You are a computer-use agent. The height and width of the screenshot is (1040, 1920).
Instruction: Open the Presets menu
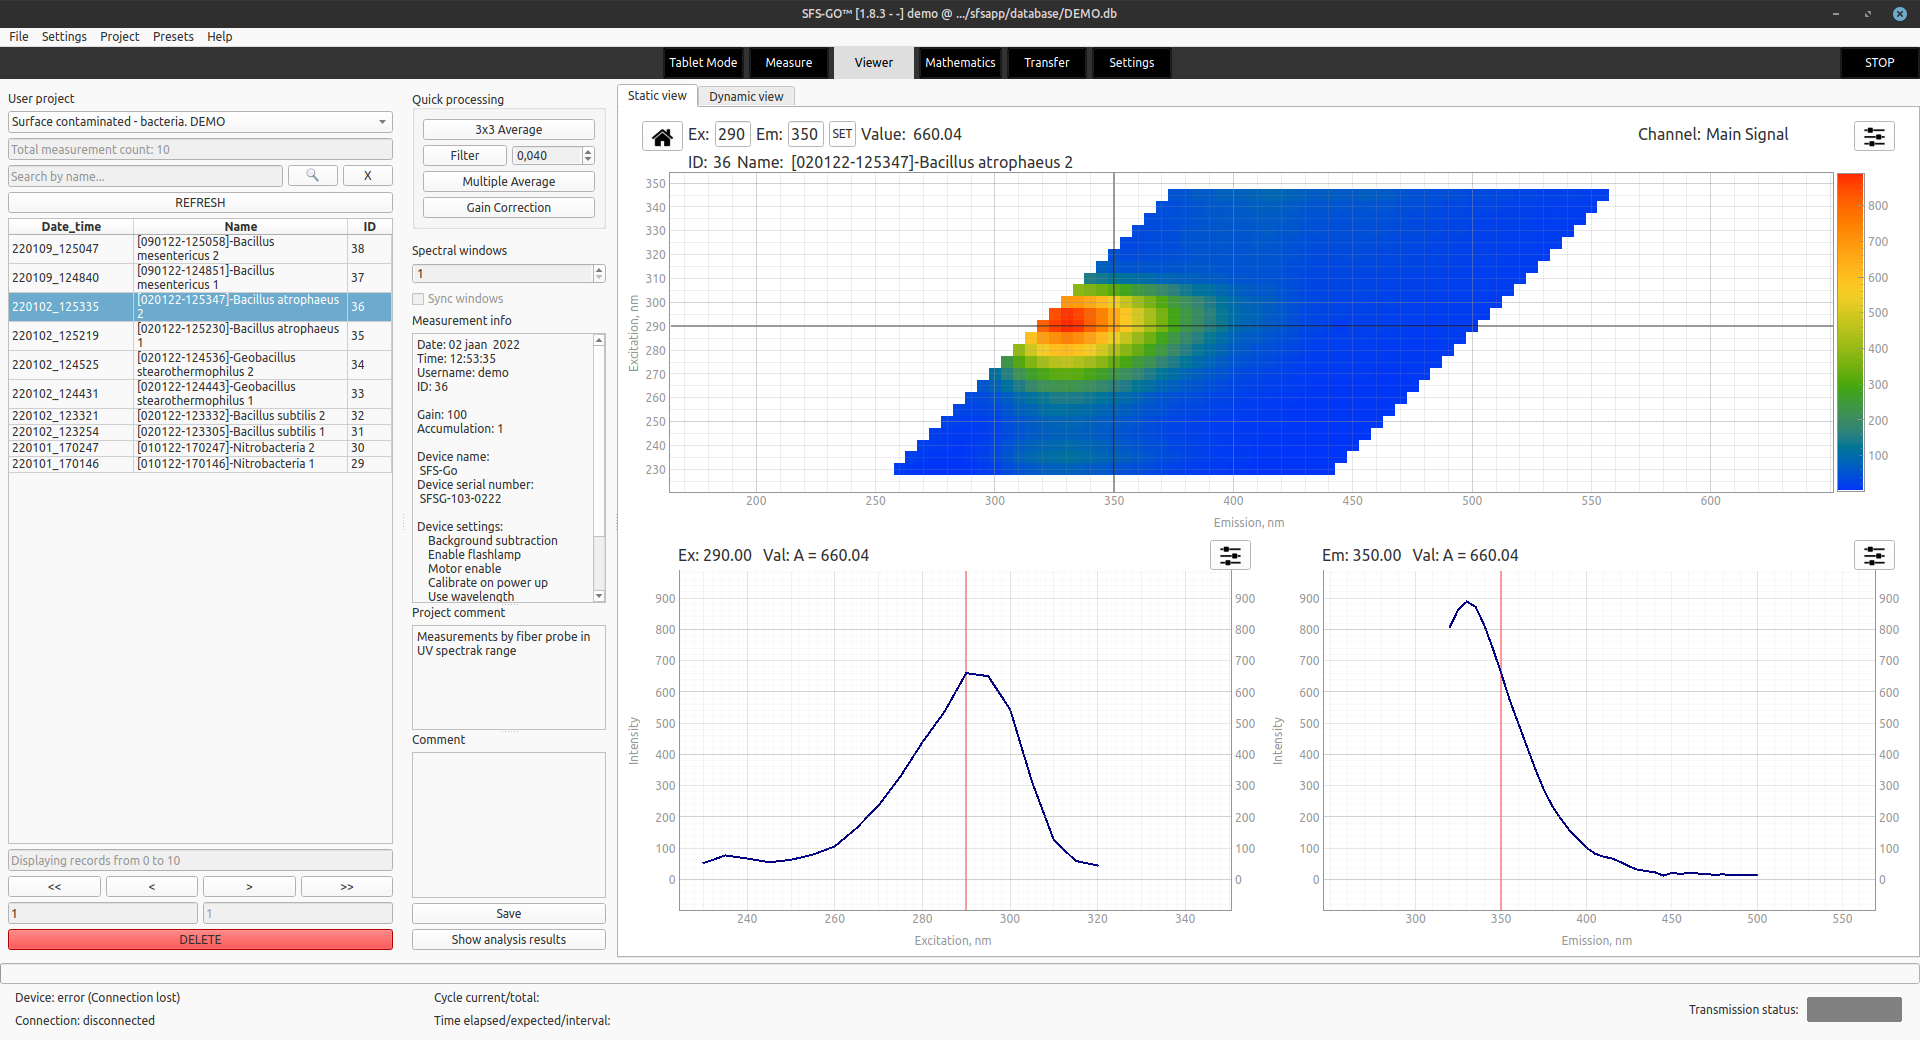coord(172,36)
